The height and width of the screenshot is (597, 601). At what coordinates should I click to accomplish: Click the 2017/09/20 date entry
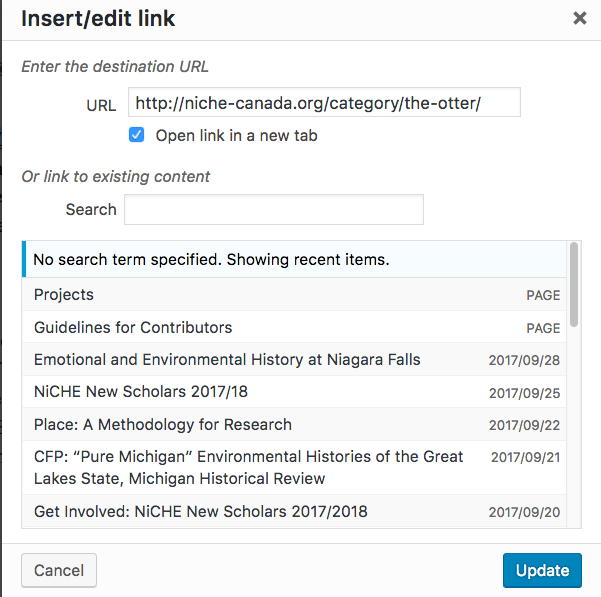524,513
